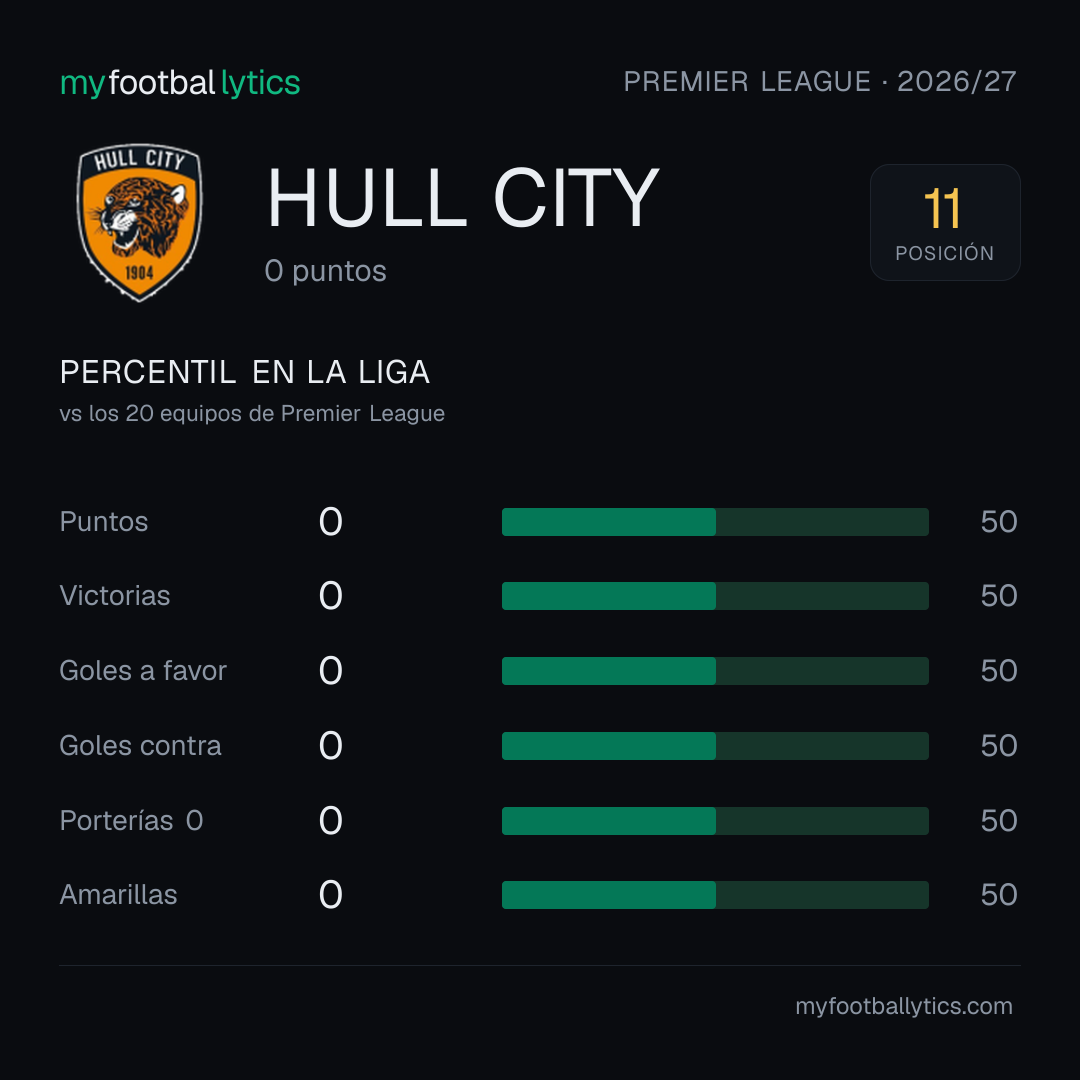This screenshot has width=1080, height=1080.
Task: Click the Goles a favor label
Action: tap(143, 670)
